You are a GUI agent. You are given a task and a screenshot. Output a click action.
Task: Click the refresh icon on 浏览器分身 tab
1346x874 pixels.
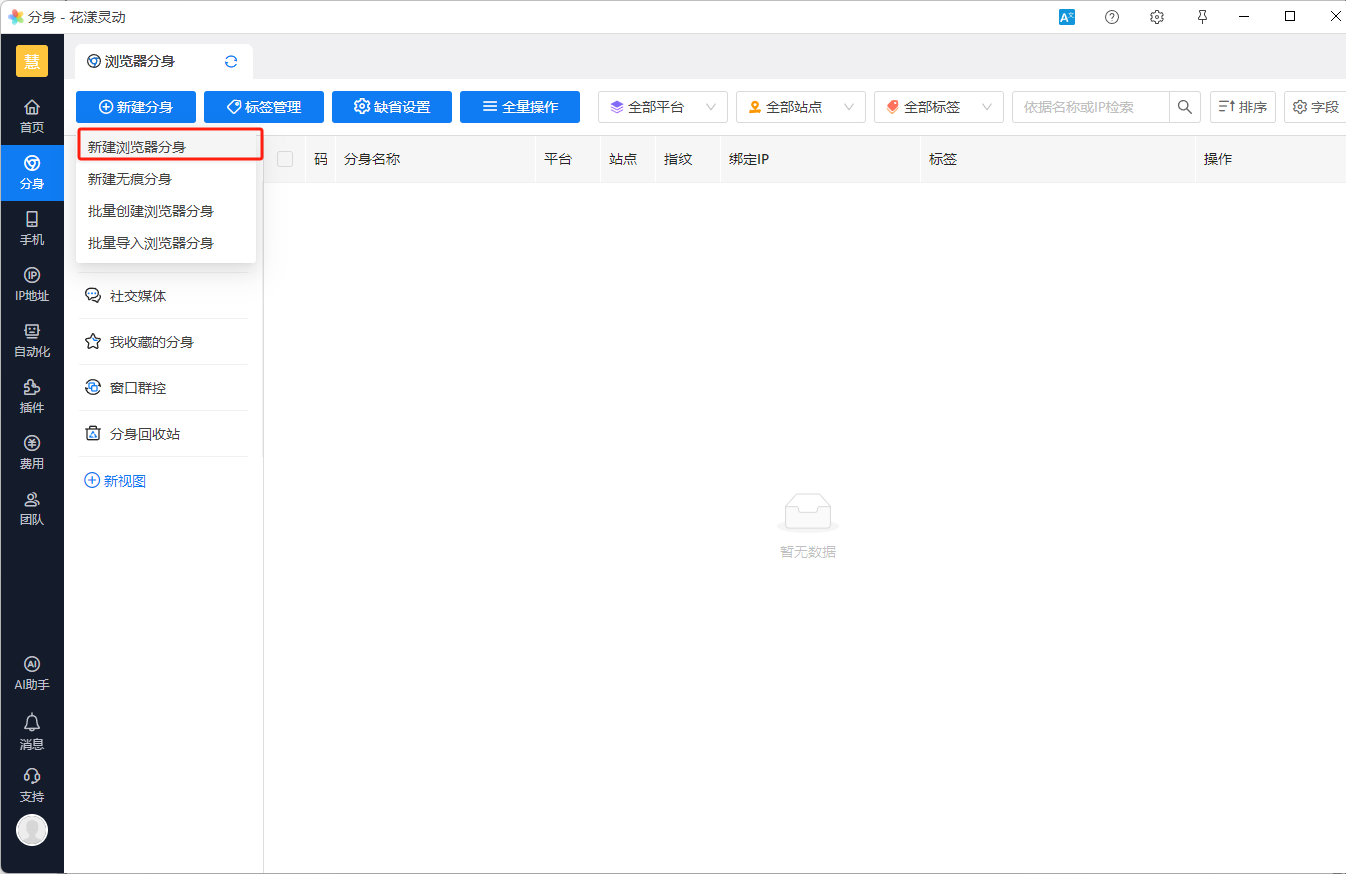[x=231, y=62]
